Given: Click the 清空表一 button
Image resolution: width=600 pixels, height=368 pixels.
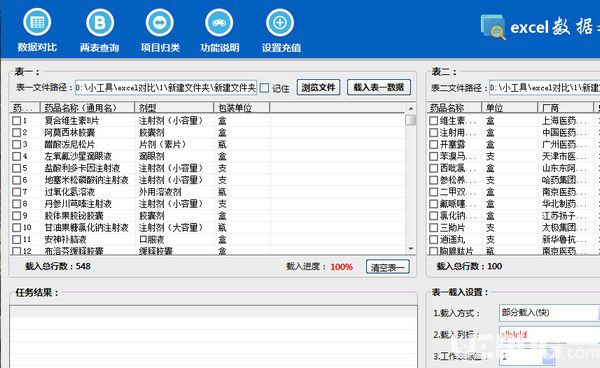Looking at the screenshot, I should pyautogui.click(x=387, y=267).
